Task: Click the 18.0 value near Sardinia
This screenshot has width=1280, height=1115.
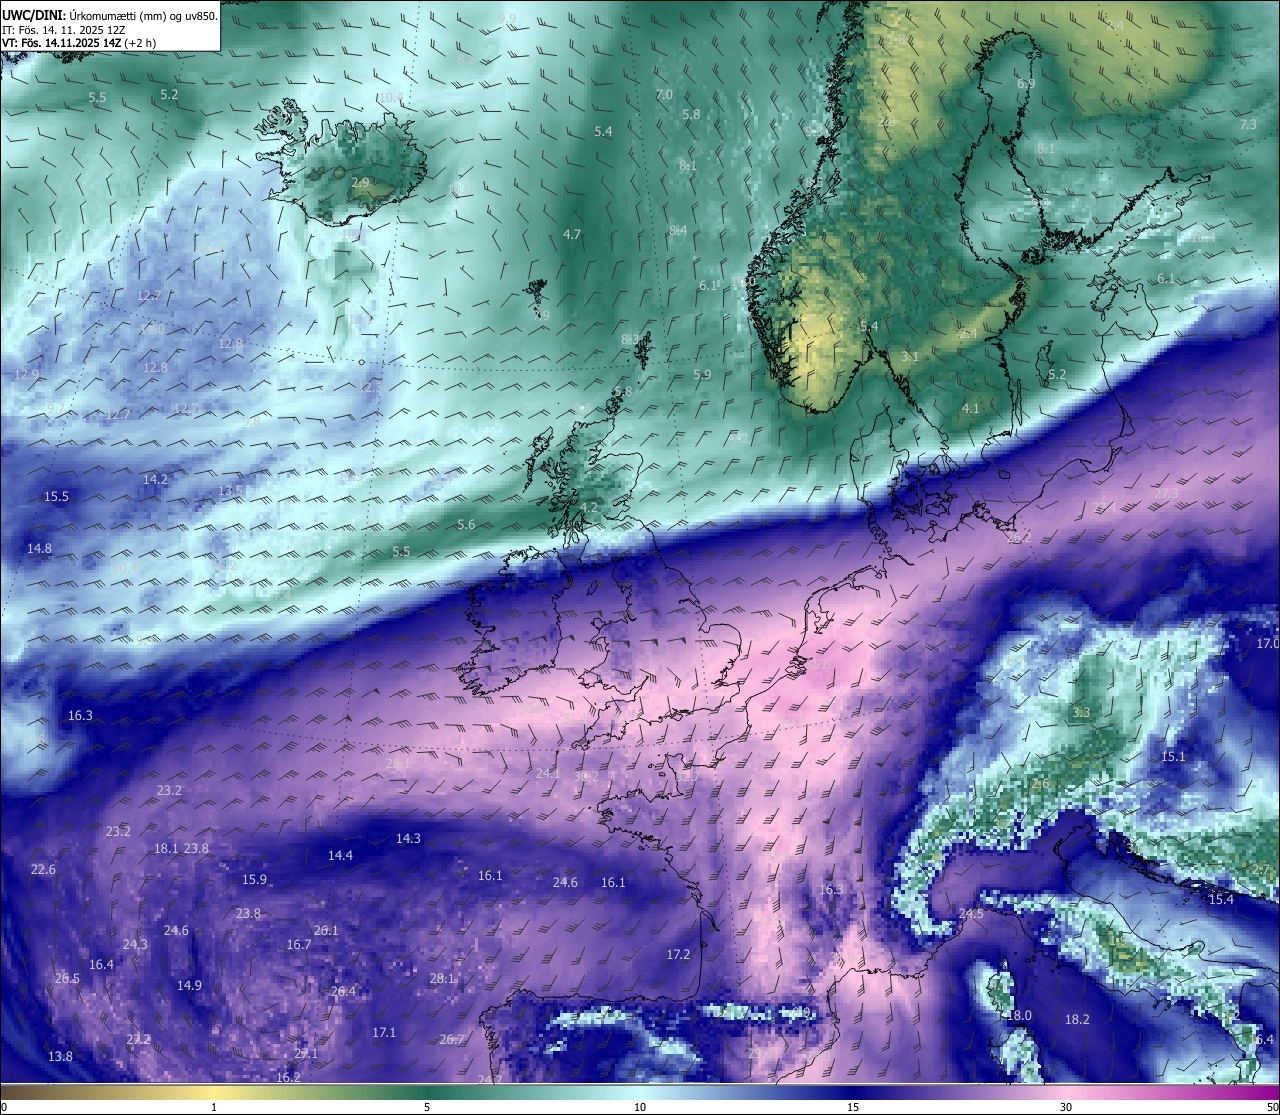Action: tap(1019, 1016)
